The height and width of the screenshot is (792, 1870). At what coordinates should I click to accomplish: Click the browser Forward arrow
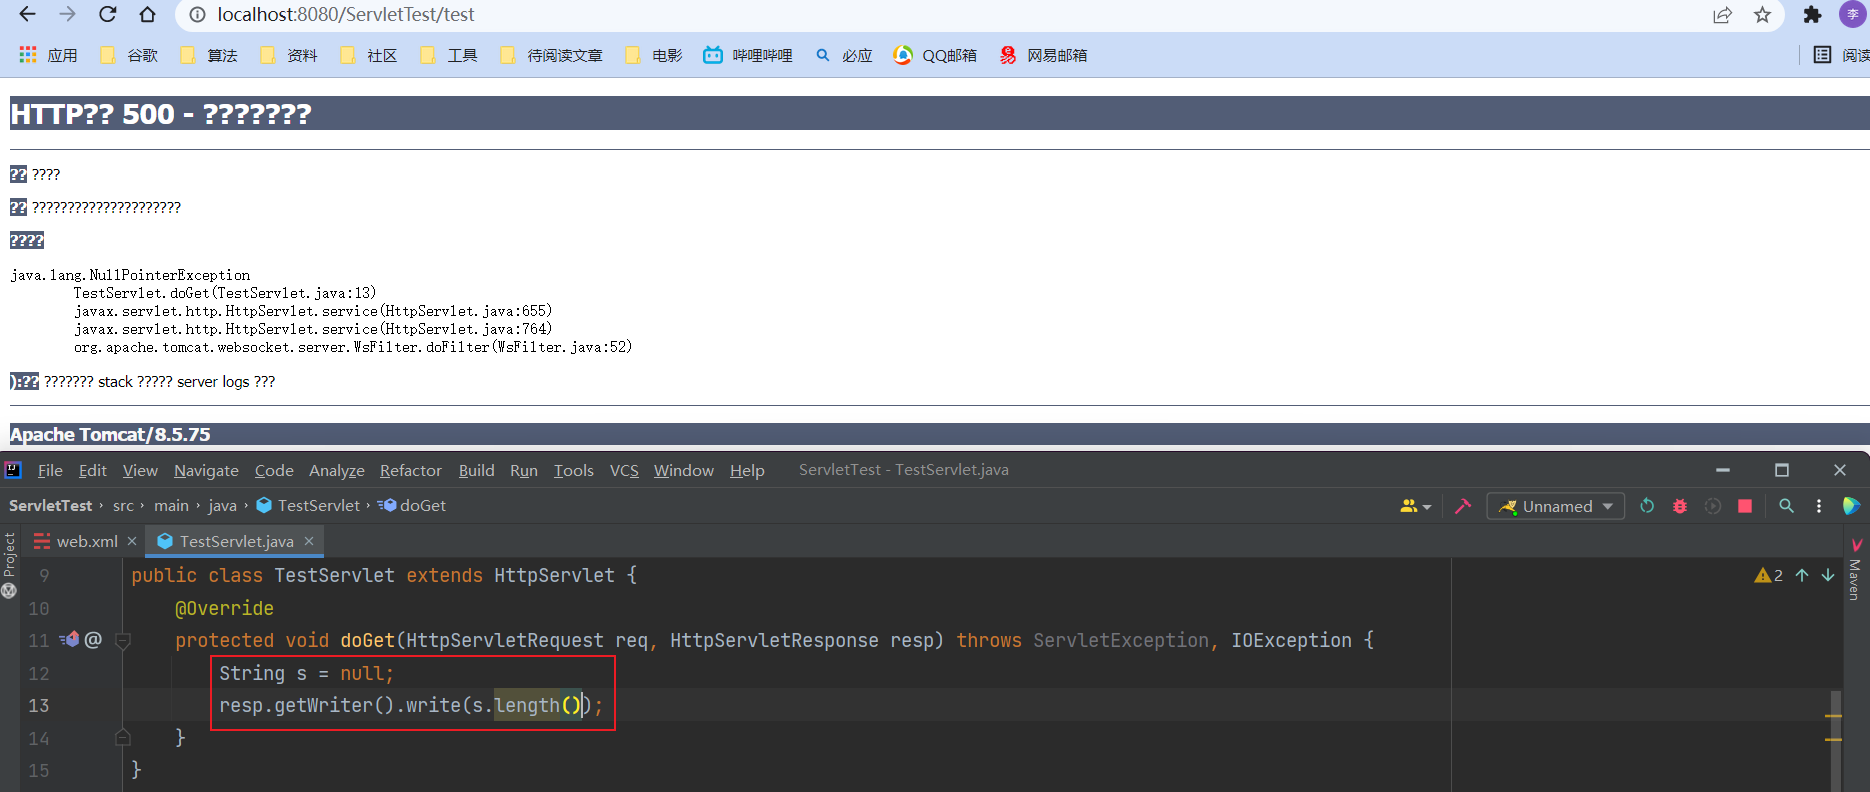[x=67, y=14]
